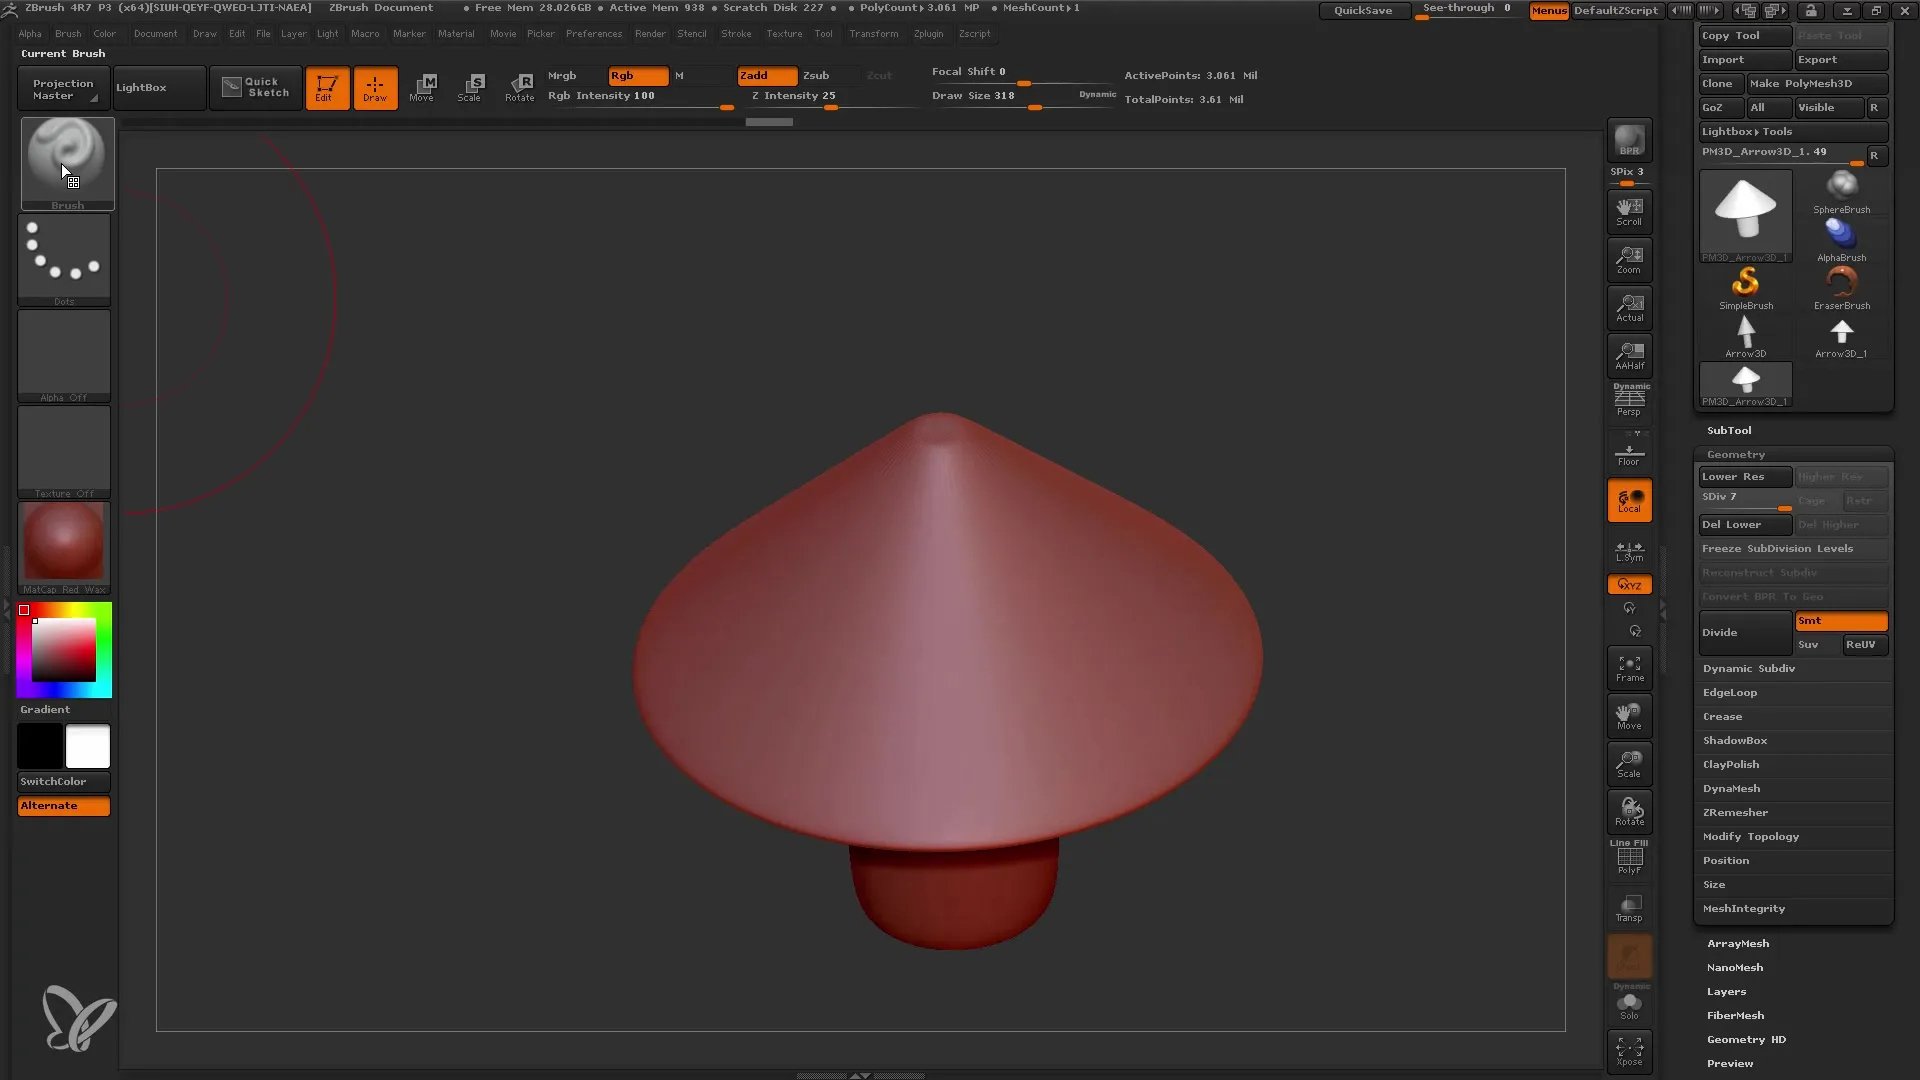Select the Scale tool in toolbar
The width and height of the screenshot is (1920, 1080).
[x=471, y=88]
